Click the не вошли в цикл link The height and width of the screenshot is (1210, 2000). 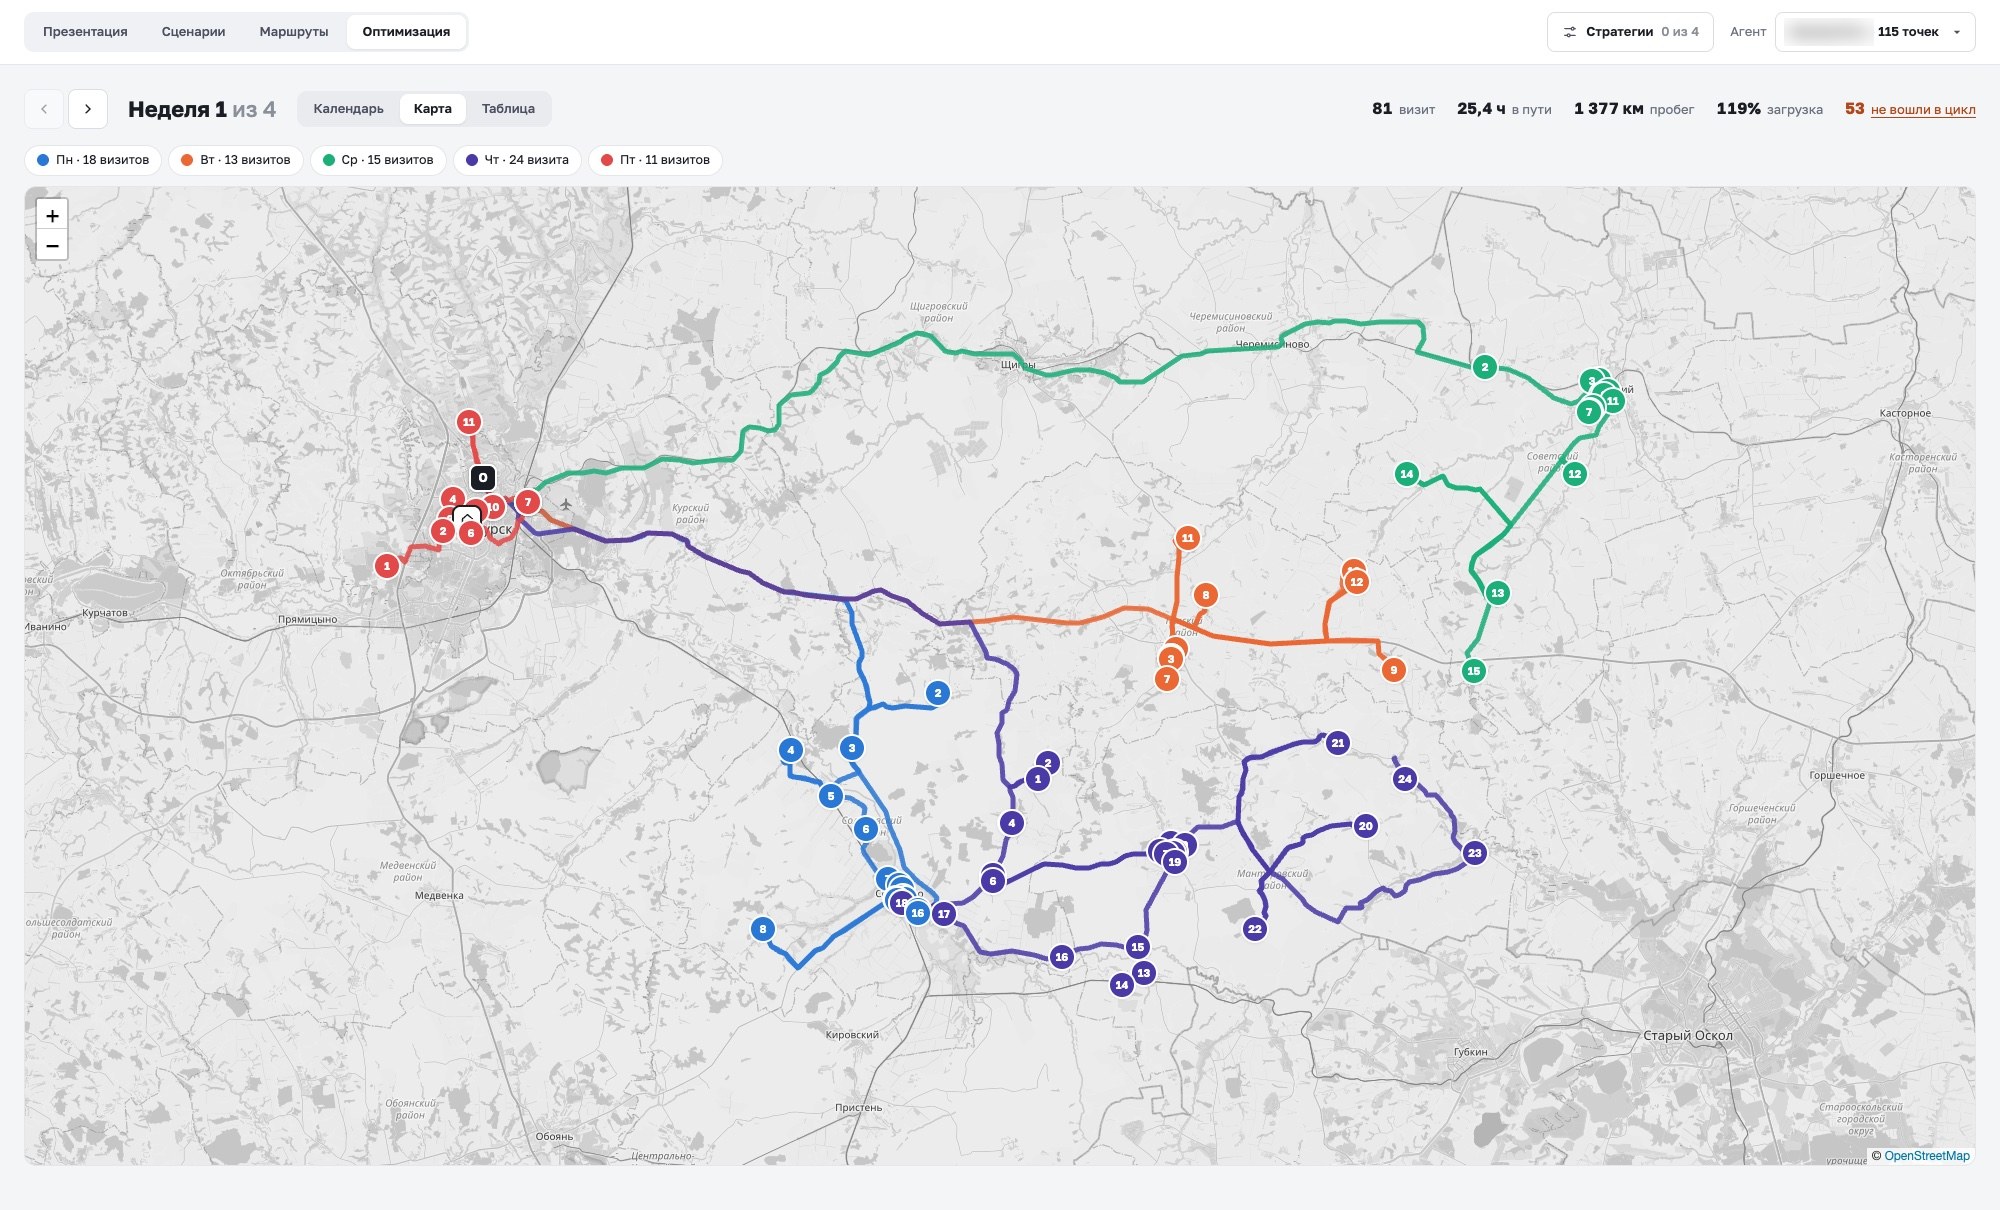1922,110
